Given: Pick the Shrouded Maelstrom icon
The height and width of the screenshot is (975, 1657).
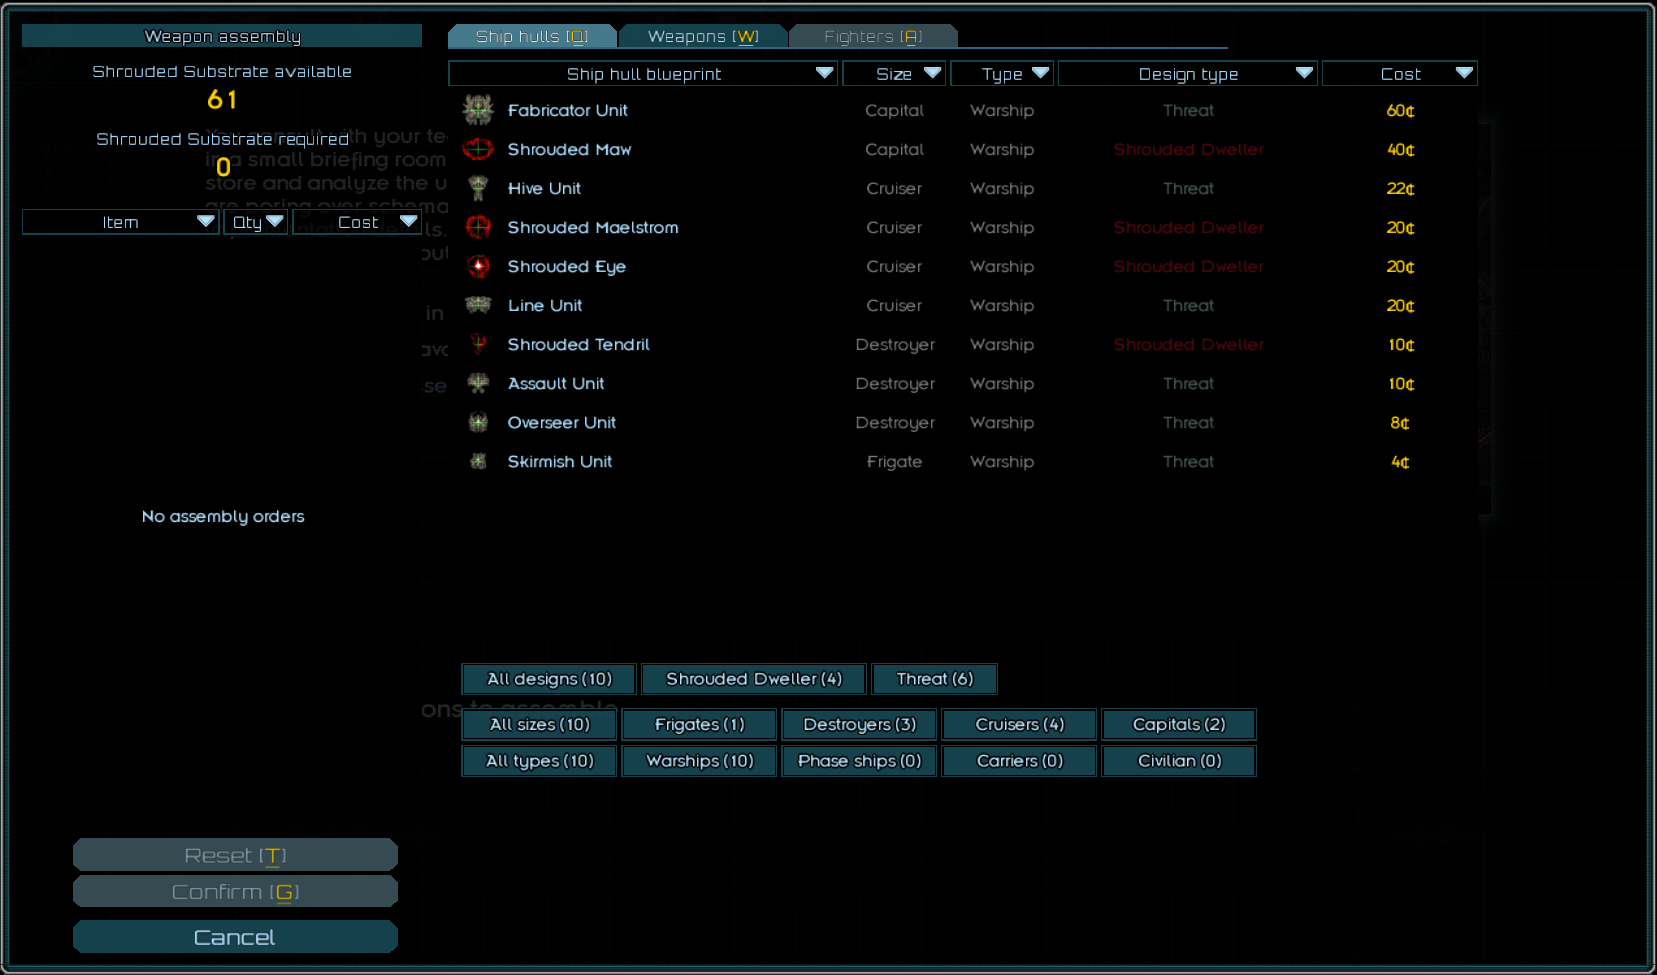Looking at the screenshot, I should pyautogui.click(x=478, y=227).
